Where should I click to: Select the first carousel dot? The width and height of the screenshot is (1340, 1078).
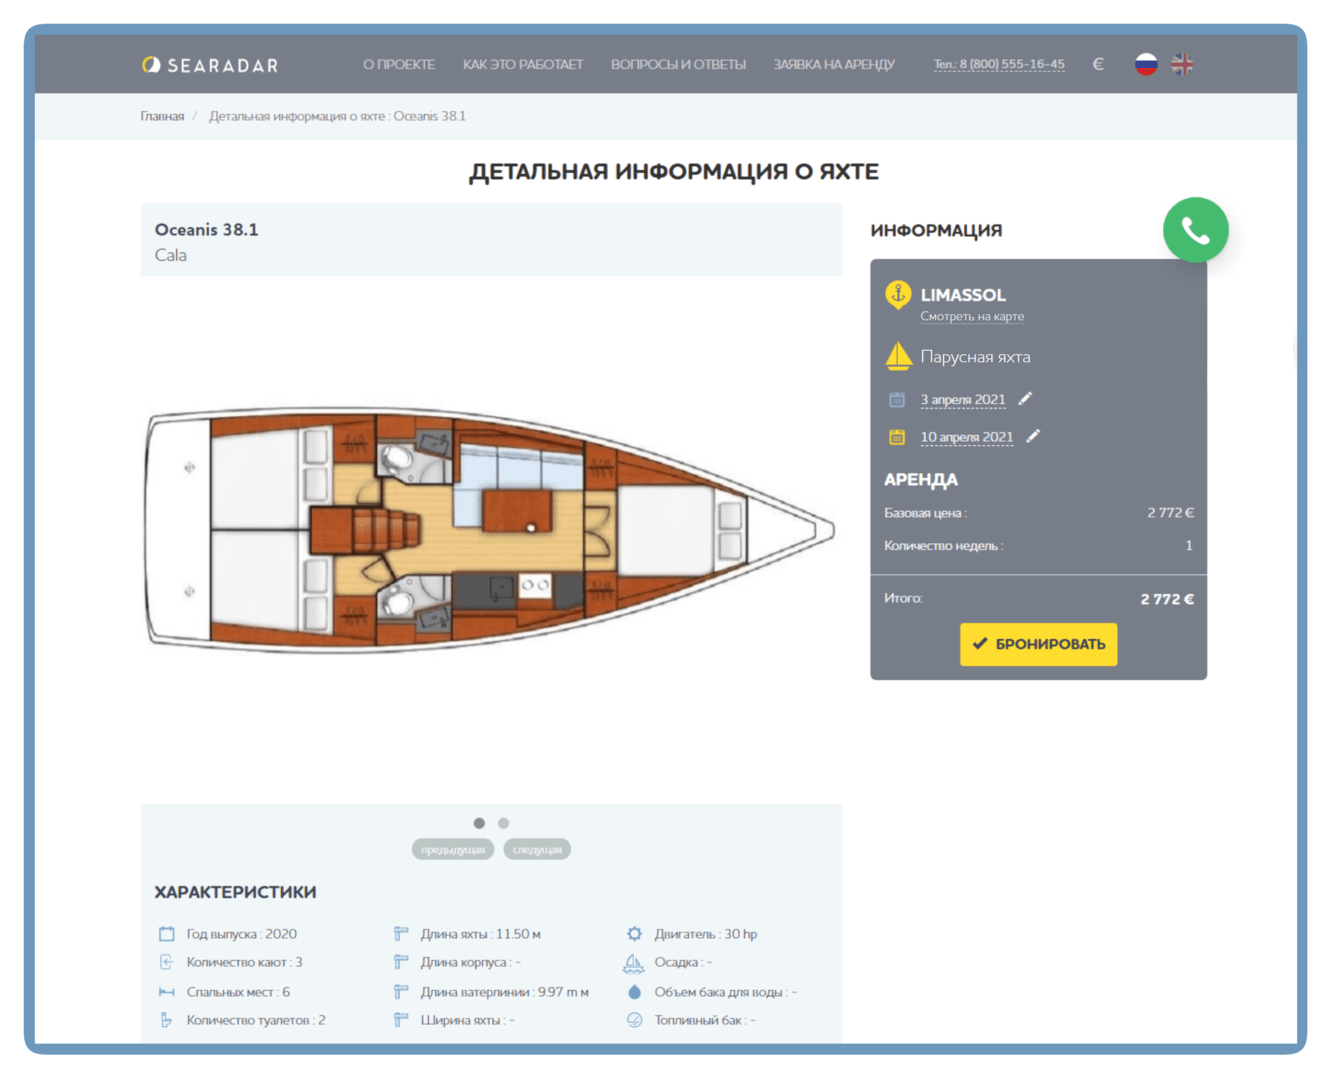click(x=479, y=823)
